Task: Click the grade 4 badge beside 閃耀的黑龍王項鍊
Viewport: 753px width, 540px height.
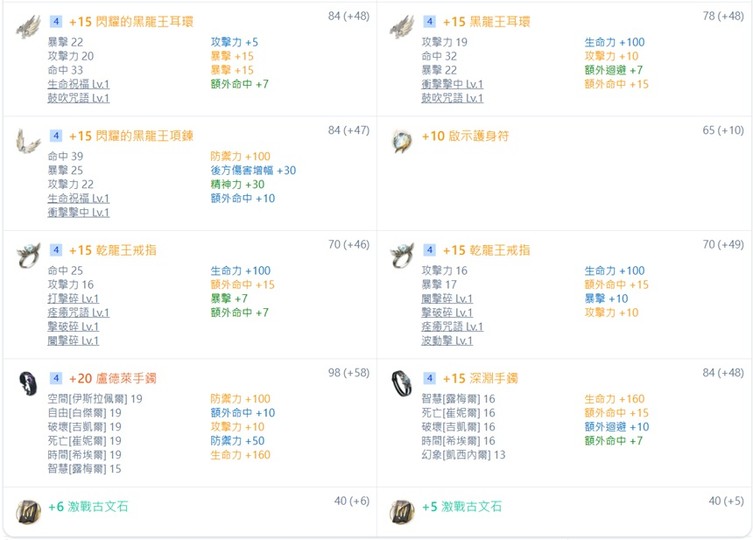Action: pos(56,135)
